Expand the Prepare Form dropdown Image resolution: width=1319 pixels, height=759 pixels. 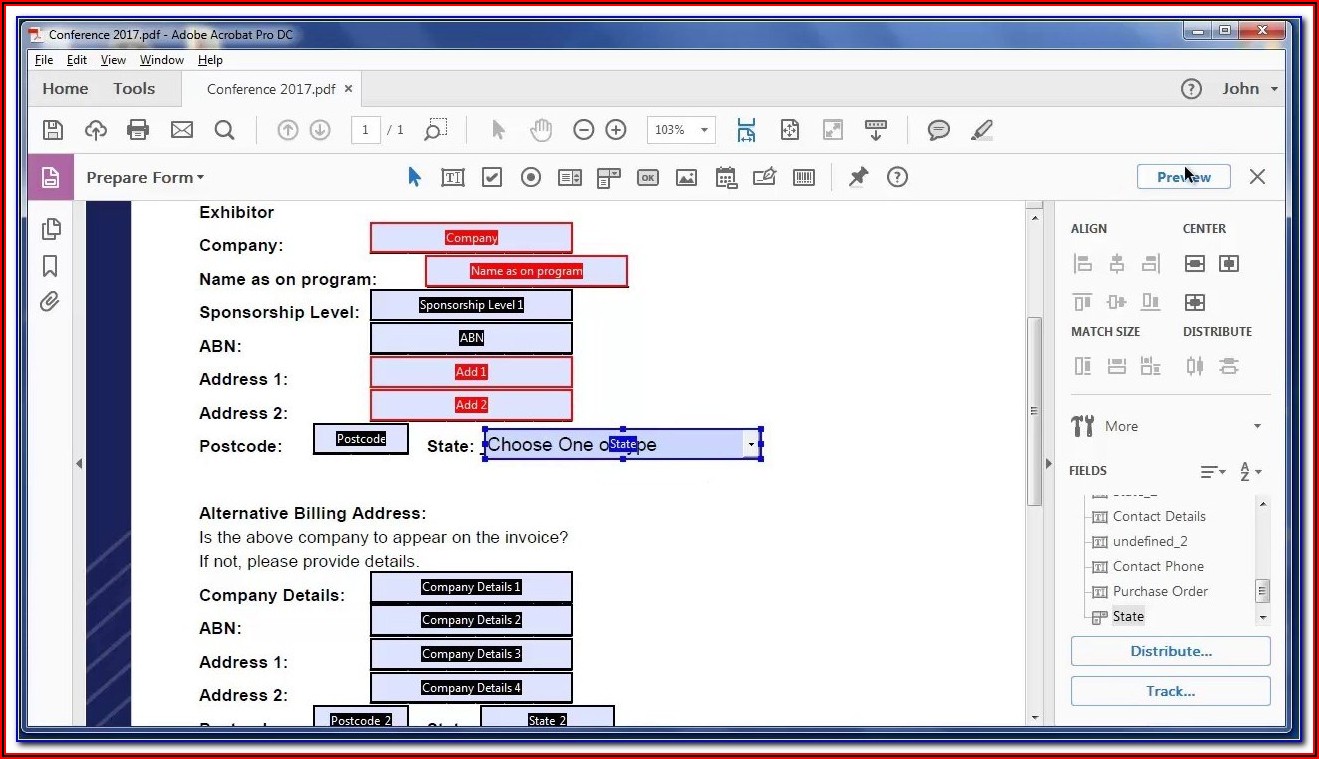tap(145, 177)
